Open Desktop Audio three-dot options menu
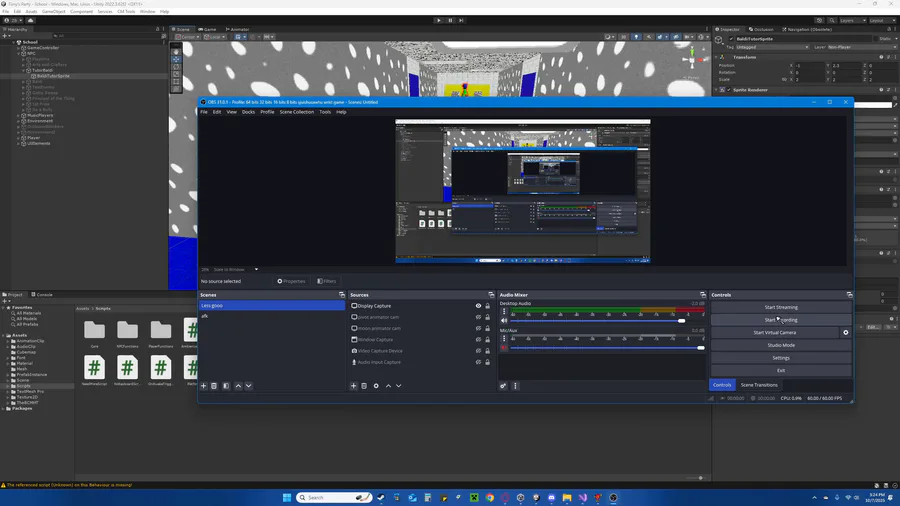The height and width of the screenshot is (506, 900). (x=505, y=312)
